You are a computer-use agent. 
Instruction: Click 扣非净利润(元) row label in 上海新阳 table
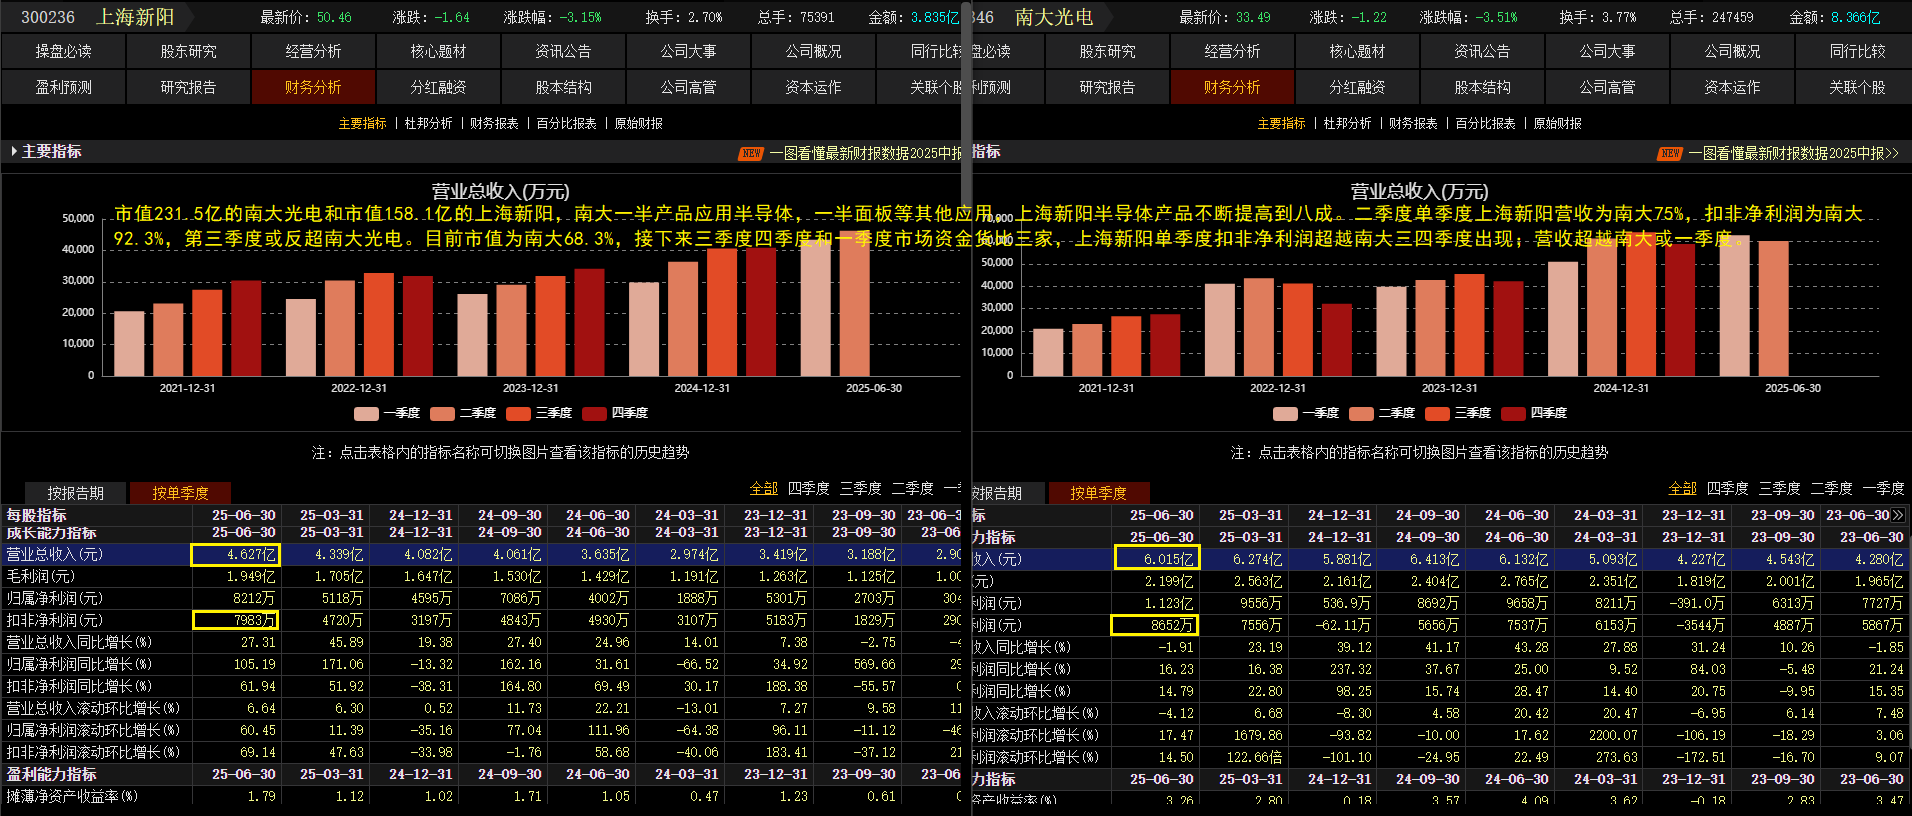click(x=55, y=620)
